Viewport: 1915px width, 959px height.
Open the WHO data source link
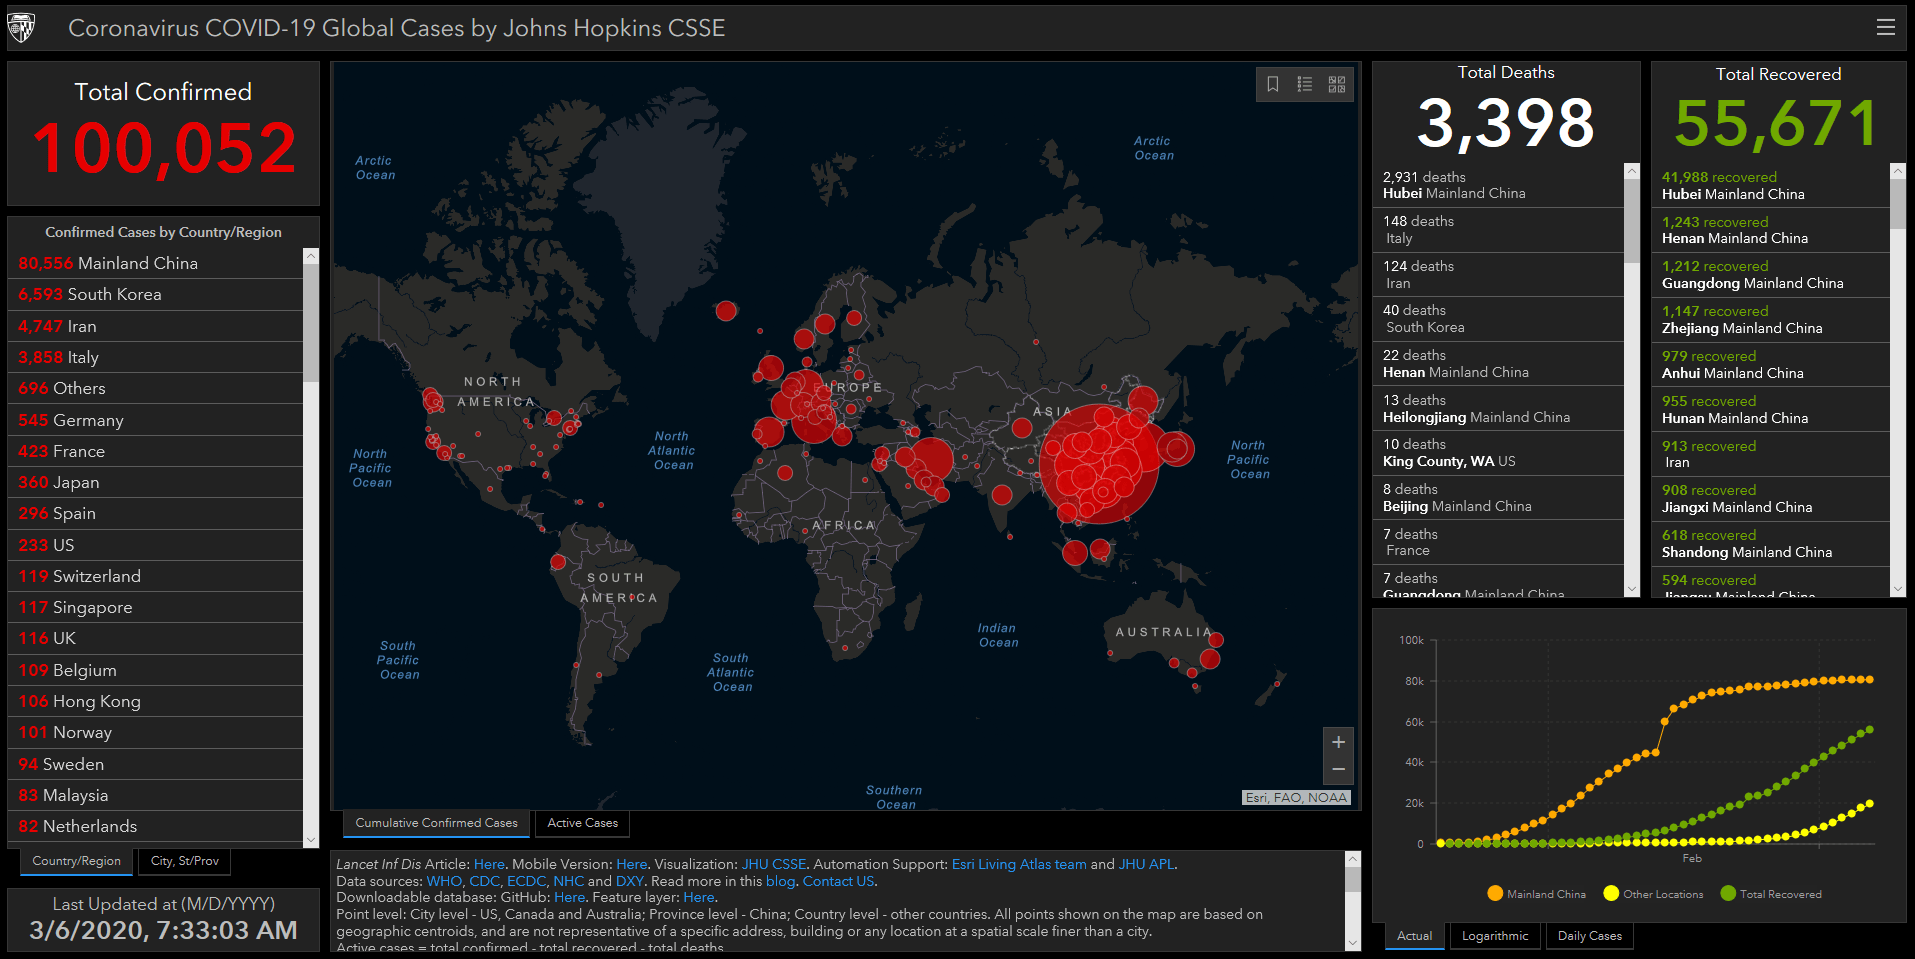pos(444,881)
